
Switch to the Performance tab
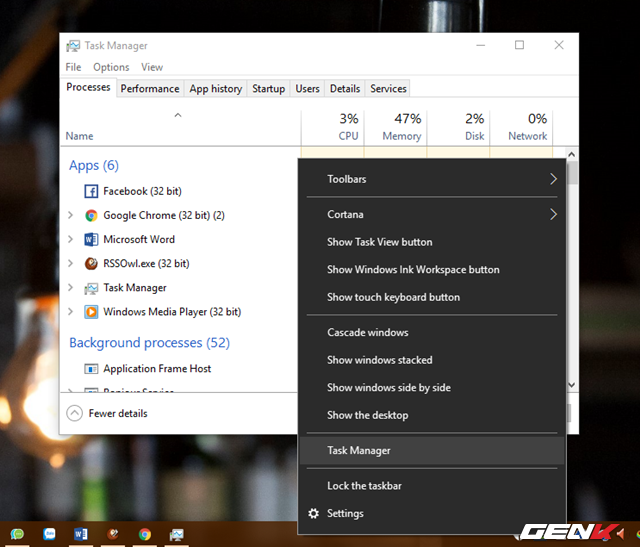coord(150,89)
